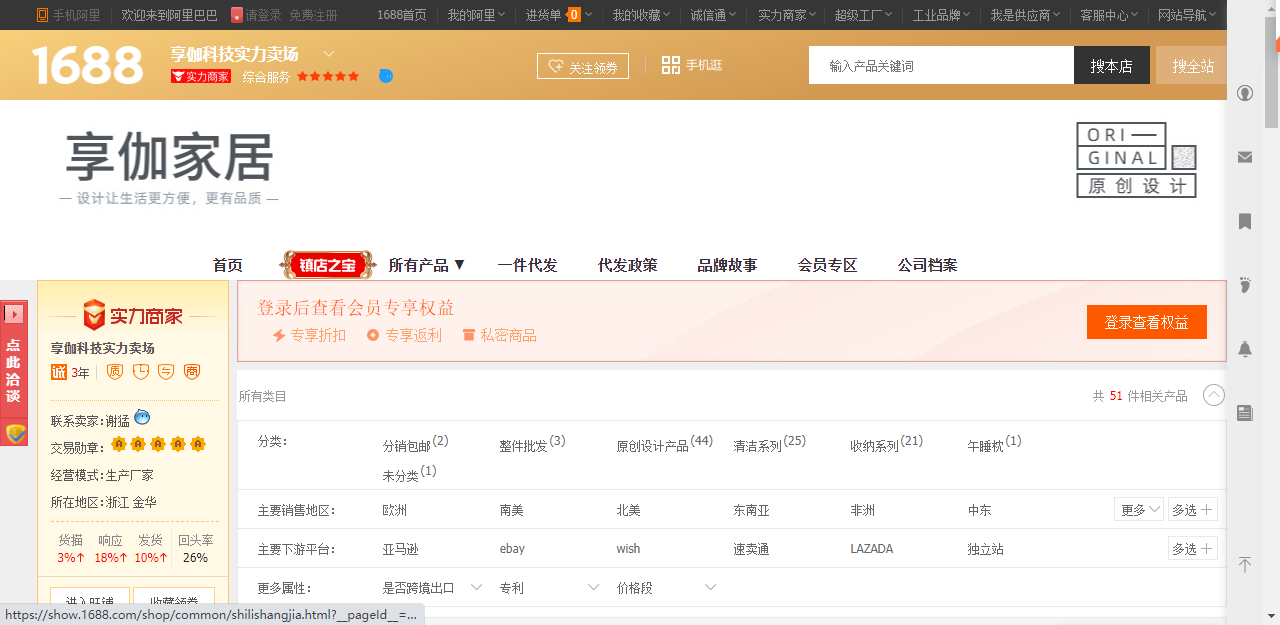
Task: Click the red arrow on 点此洽谈 tab
Action: click(x=14, y=314)
